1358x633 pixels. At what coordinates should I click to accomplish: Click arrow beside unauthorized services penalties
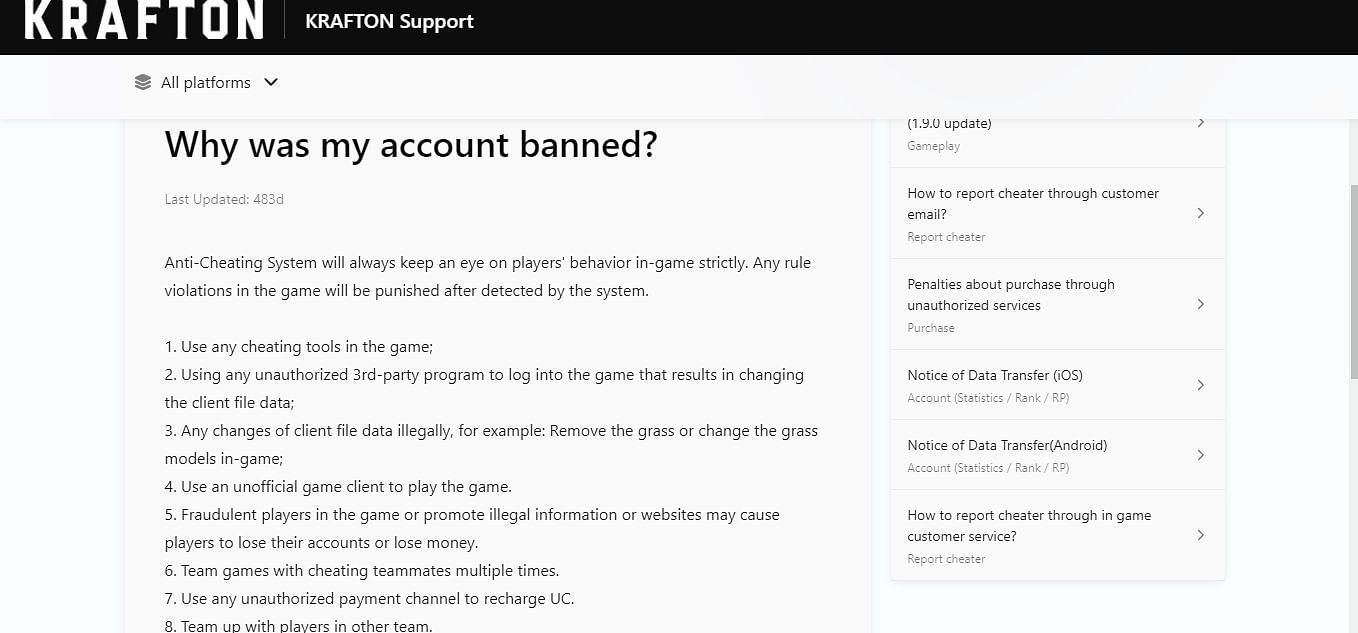tap(1201, 304)
